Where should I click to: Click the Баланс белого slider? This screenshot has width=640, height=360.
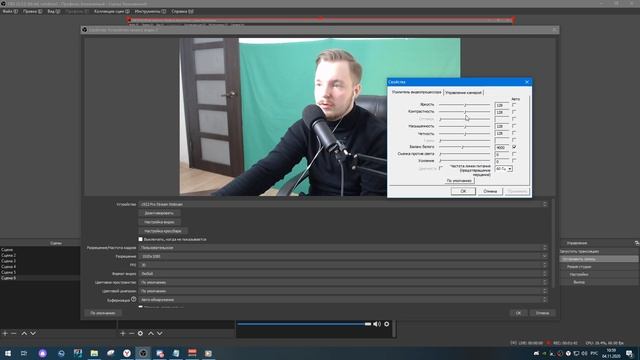[464, 147]
